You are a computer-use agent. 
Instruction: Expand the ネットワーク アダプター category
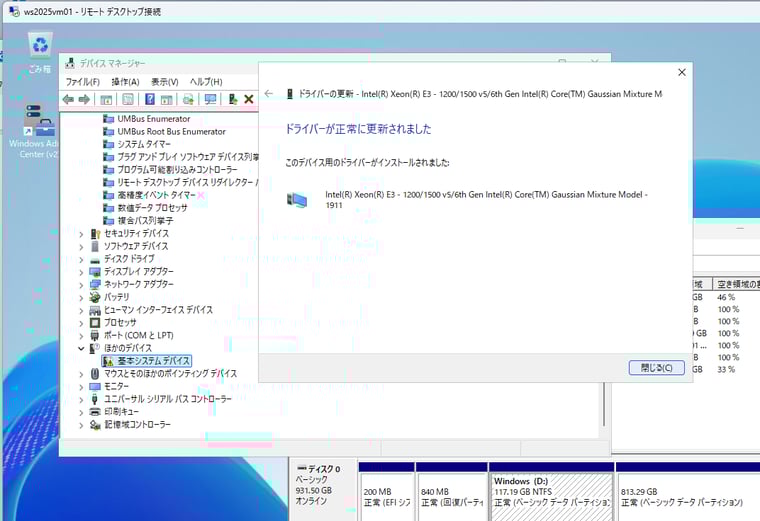tap(81, 284)
